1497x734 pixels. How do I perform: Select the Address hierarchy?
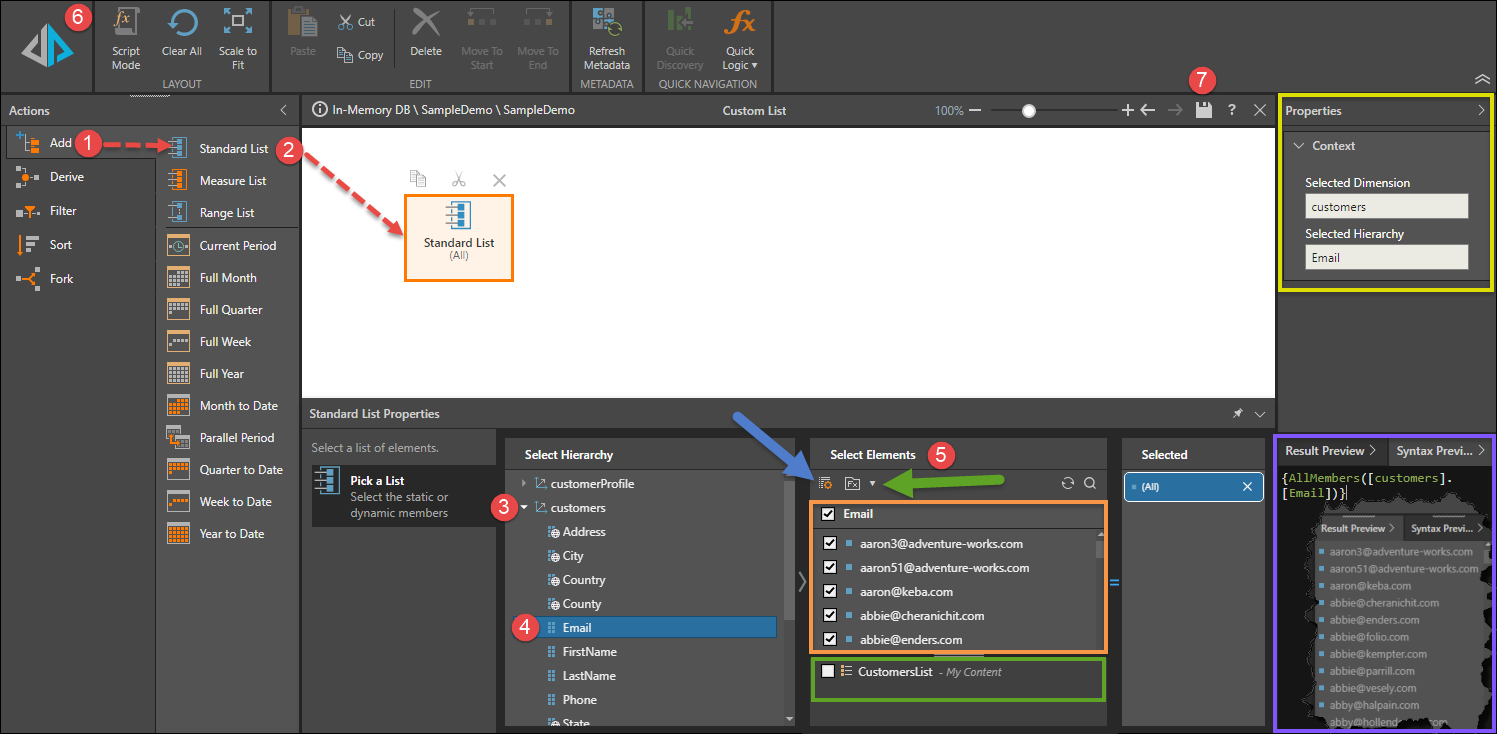point(577,532)
